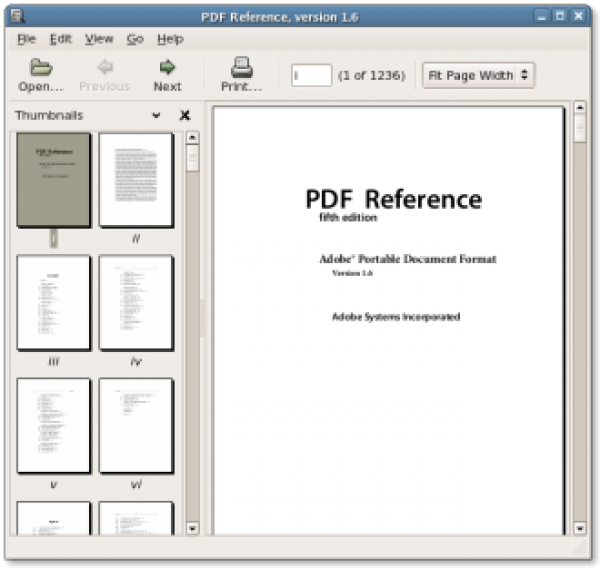600x568 pixels.
Task: Expand the Thumbnails sidebar selector dropdown
Action: tap(156, 116)
